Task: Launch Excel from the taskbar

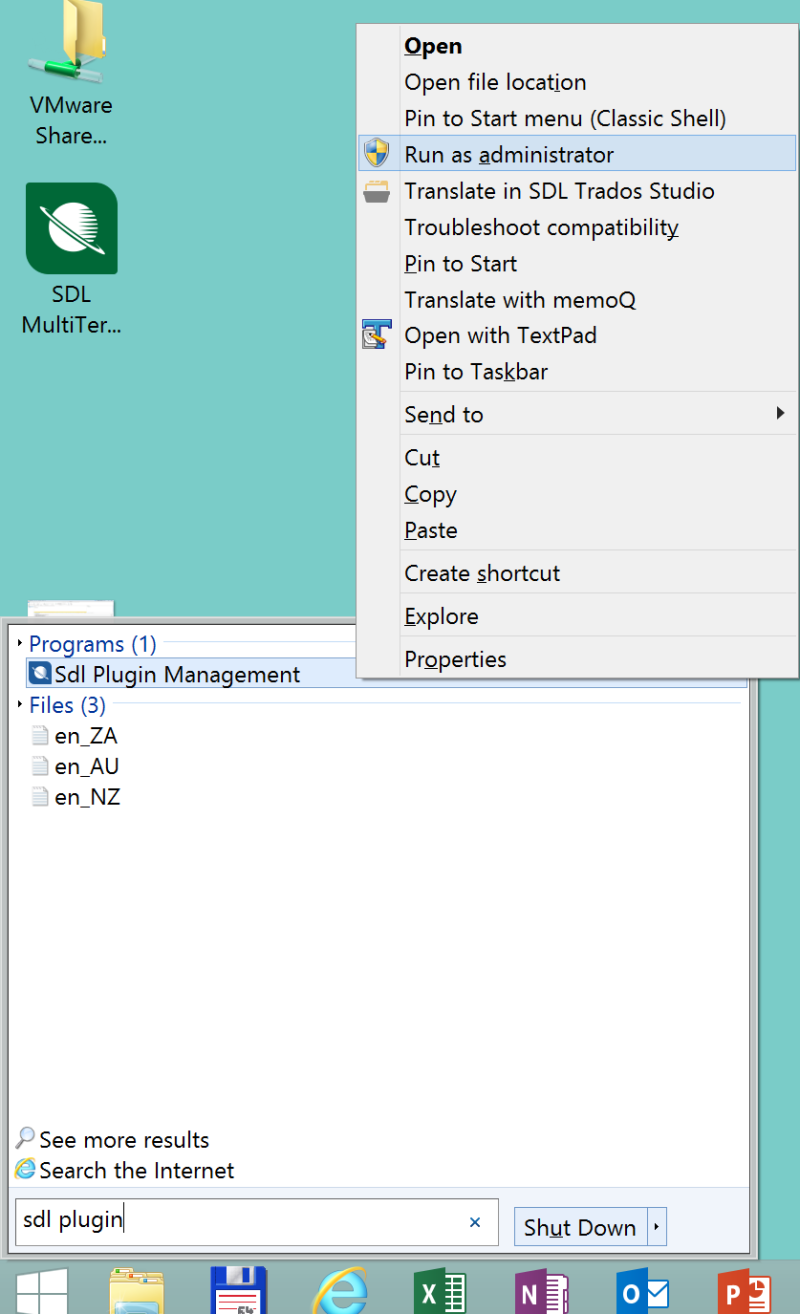Action: 441,1293
